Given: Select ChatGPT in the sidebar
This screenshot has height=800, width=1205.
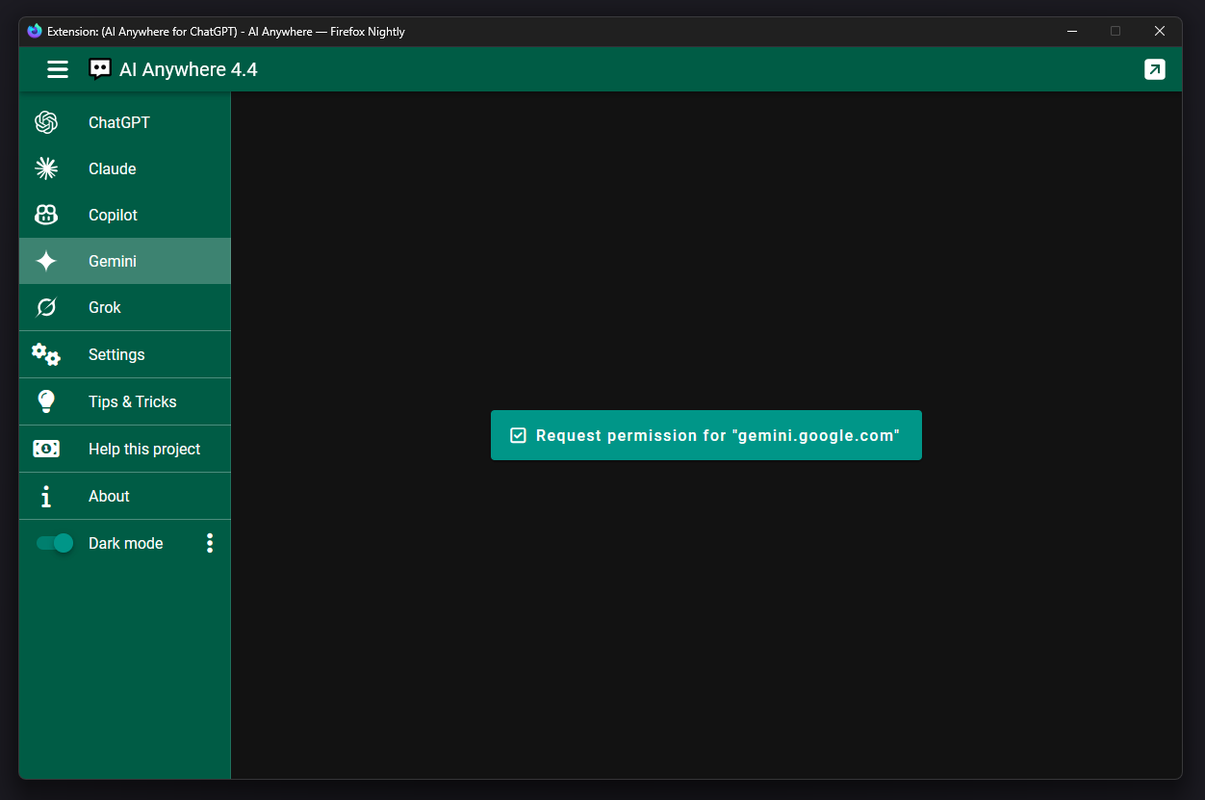Looking at the screenshot, I should (x=125, y=122).
